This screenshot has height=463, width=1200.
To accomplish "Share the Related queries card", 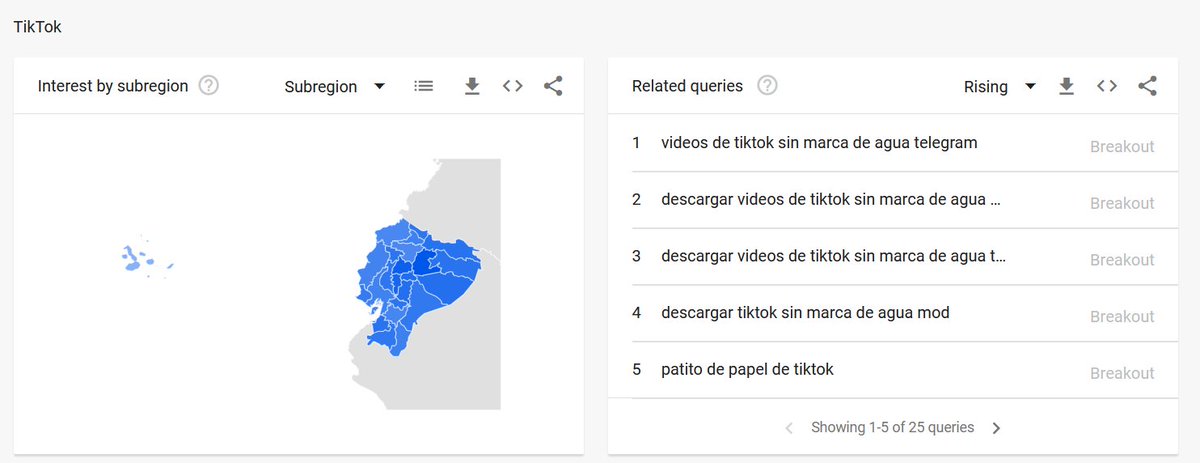I will (1148, 86).
